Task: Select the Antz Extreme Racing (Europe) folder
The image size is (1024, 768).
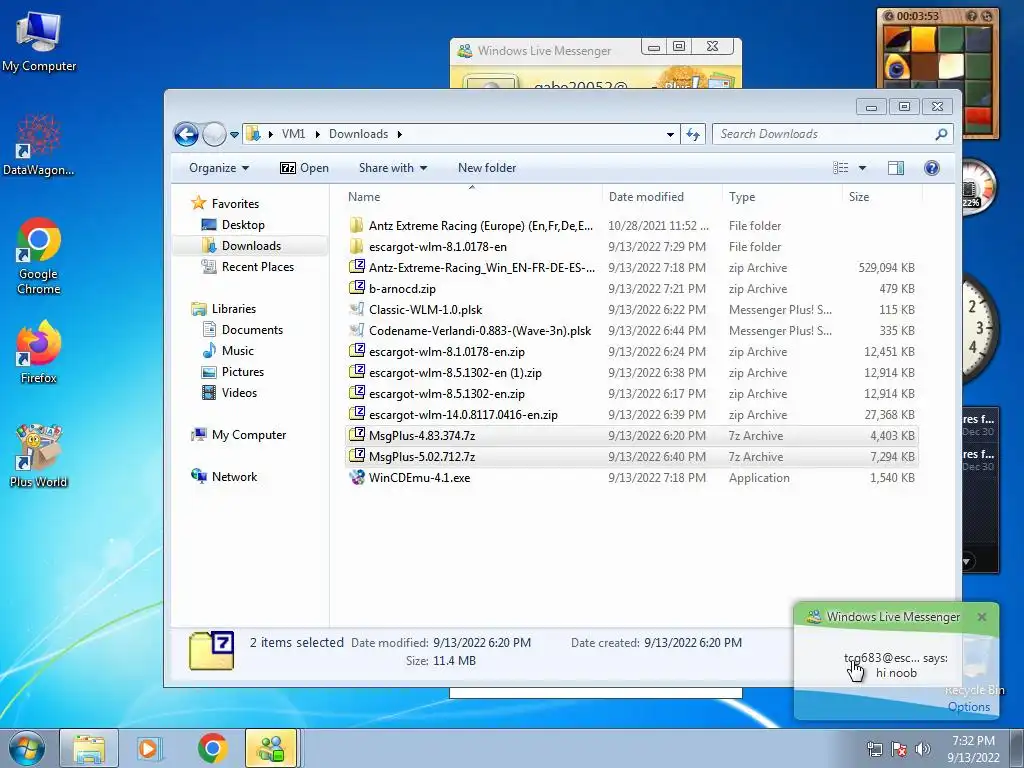Action: click(631, 226)
